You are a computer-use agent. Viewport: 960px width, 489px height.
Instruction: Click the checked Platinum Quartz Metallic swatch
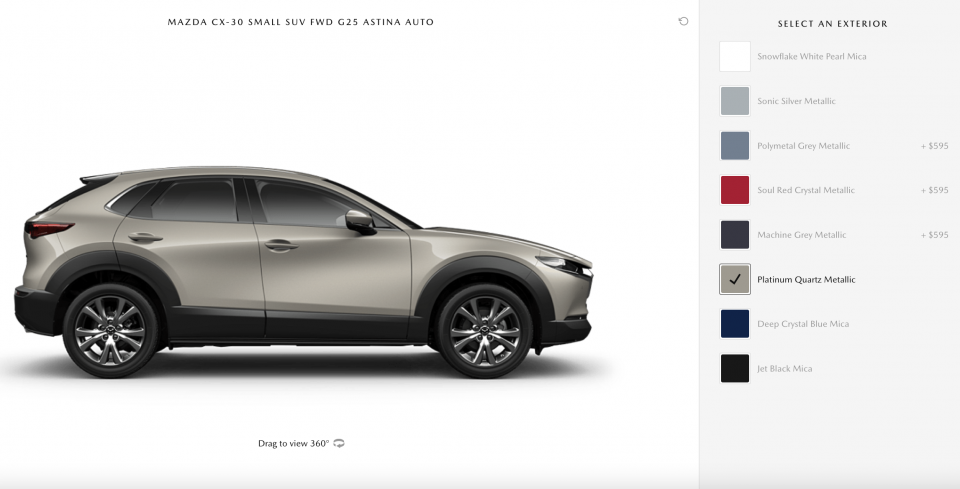tap(735, 279)
